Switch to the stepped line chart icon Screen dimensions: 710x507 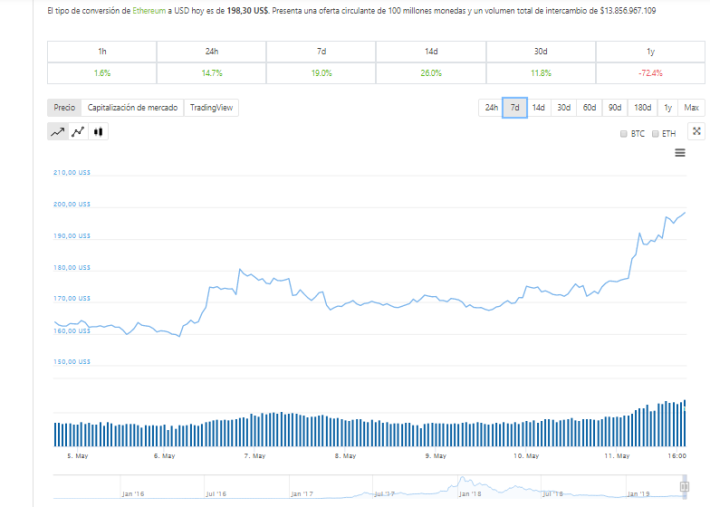pos(78,131)
